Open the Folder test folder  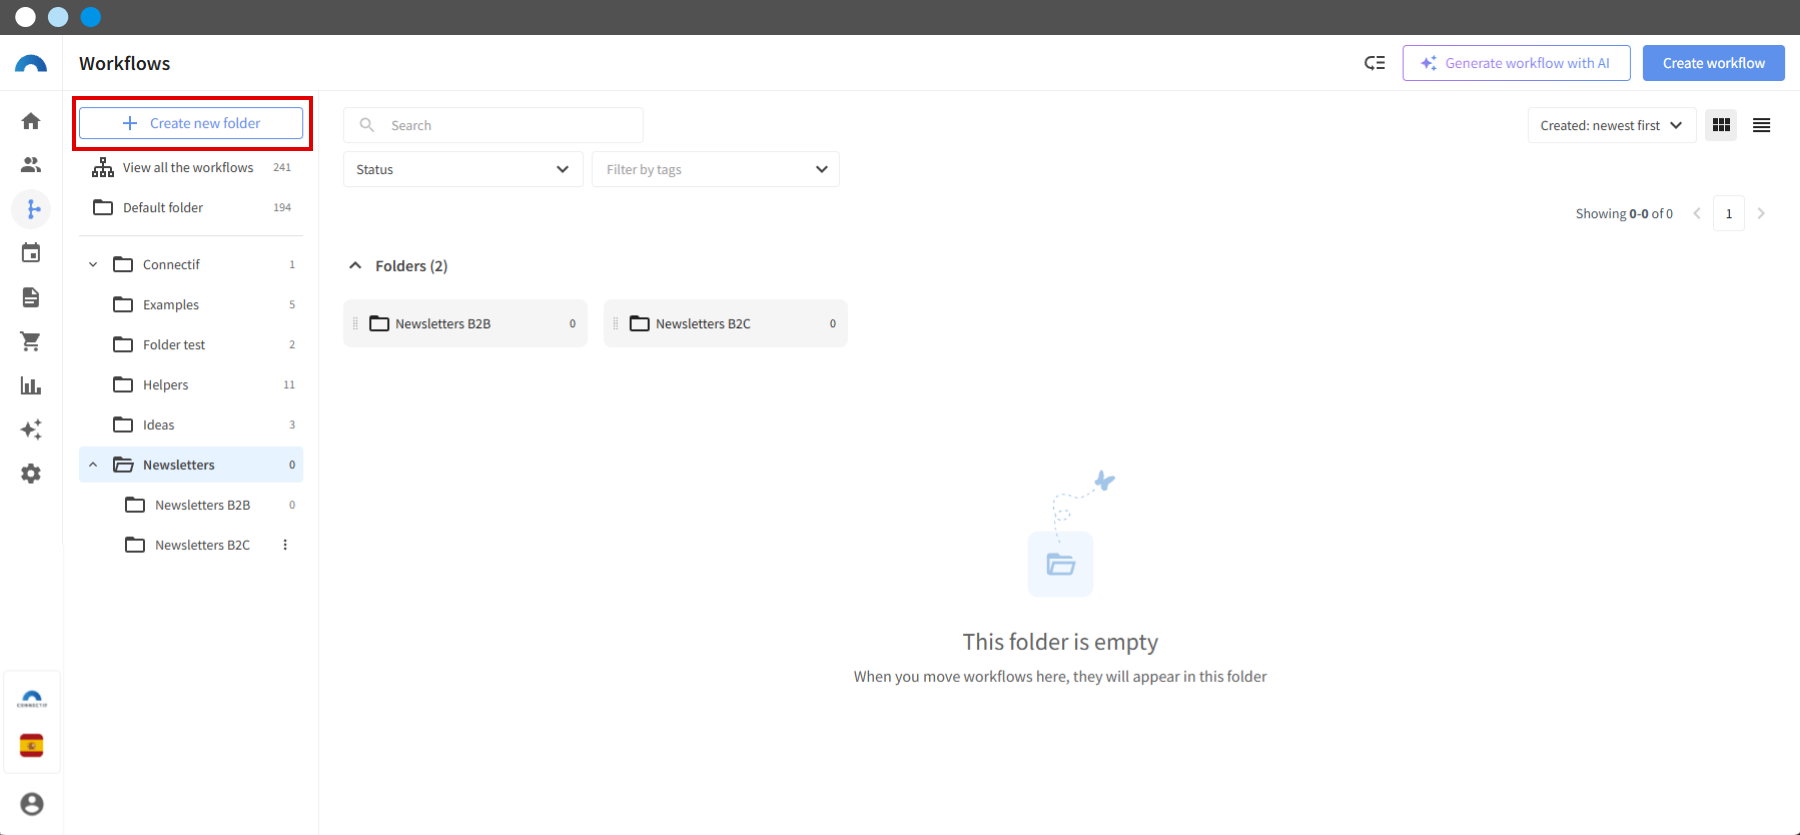191,345
